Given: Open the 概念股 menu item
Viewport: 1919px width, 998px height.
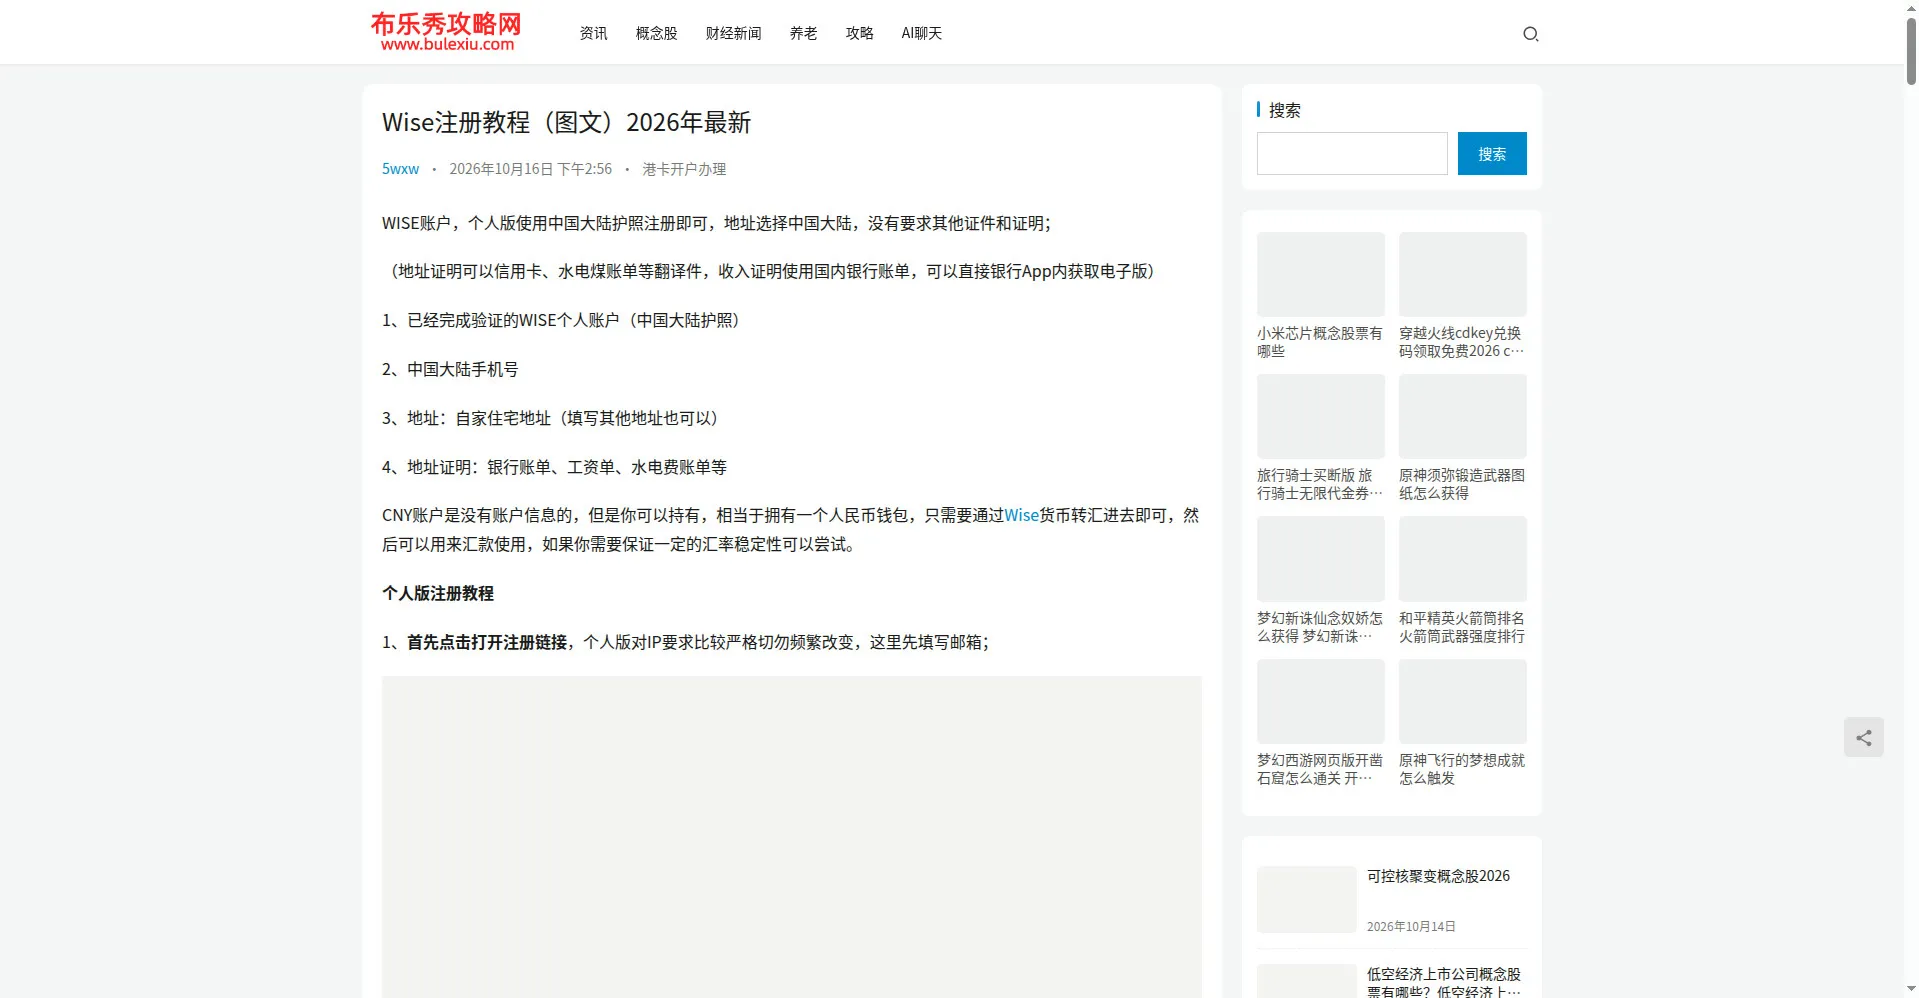Looking at the screenshot, I should 656,33.
